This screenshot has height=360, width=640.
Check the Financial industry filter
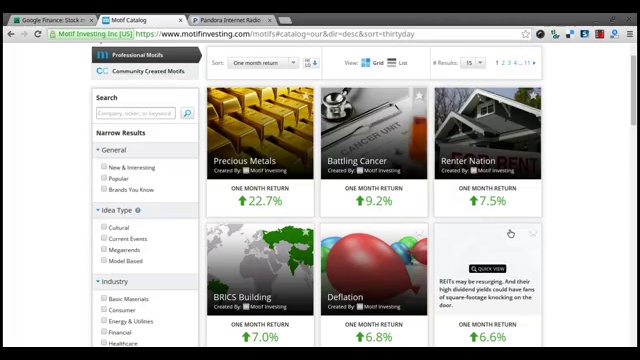coord(104,332)
